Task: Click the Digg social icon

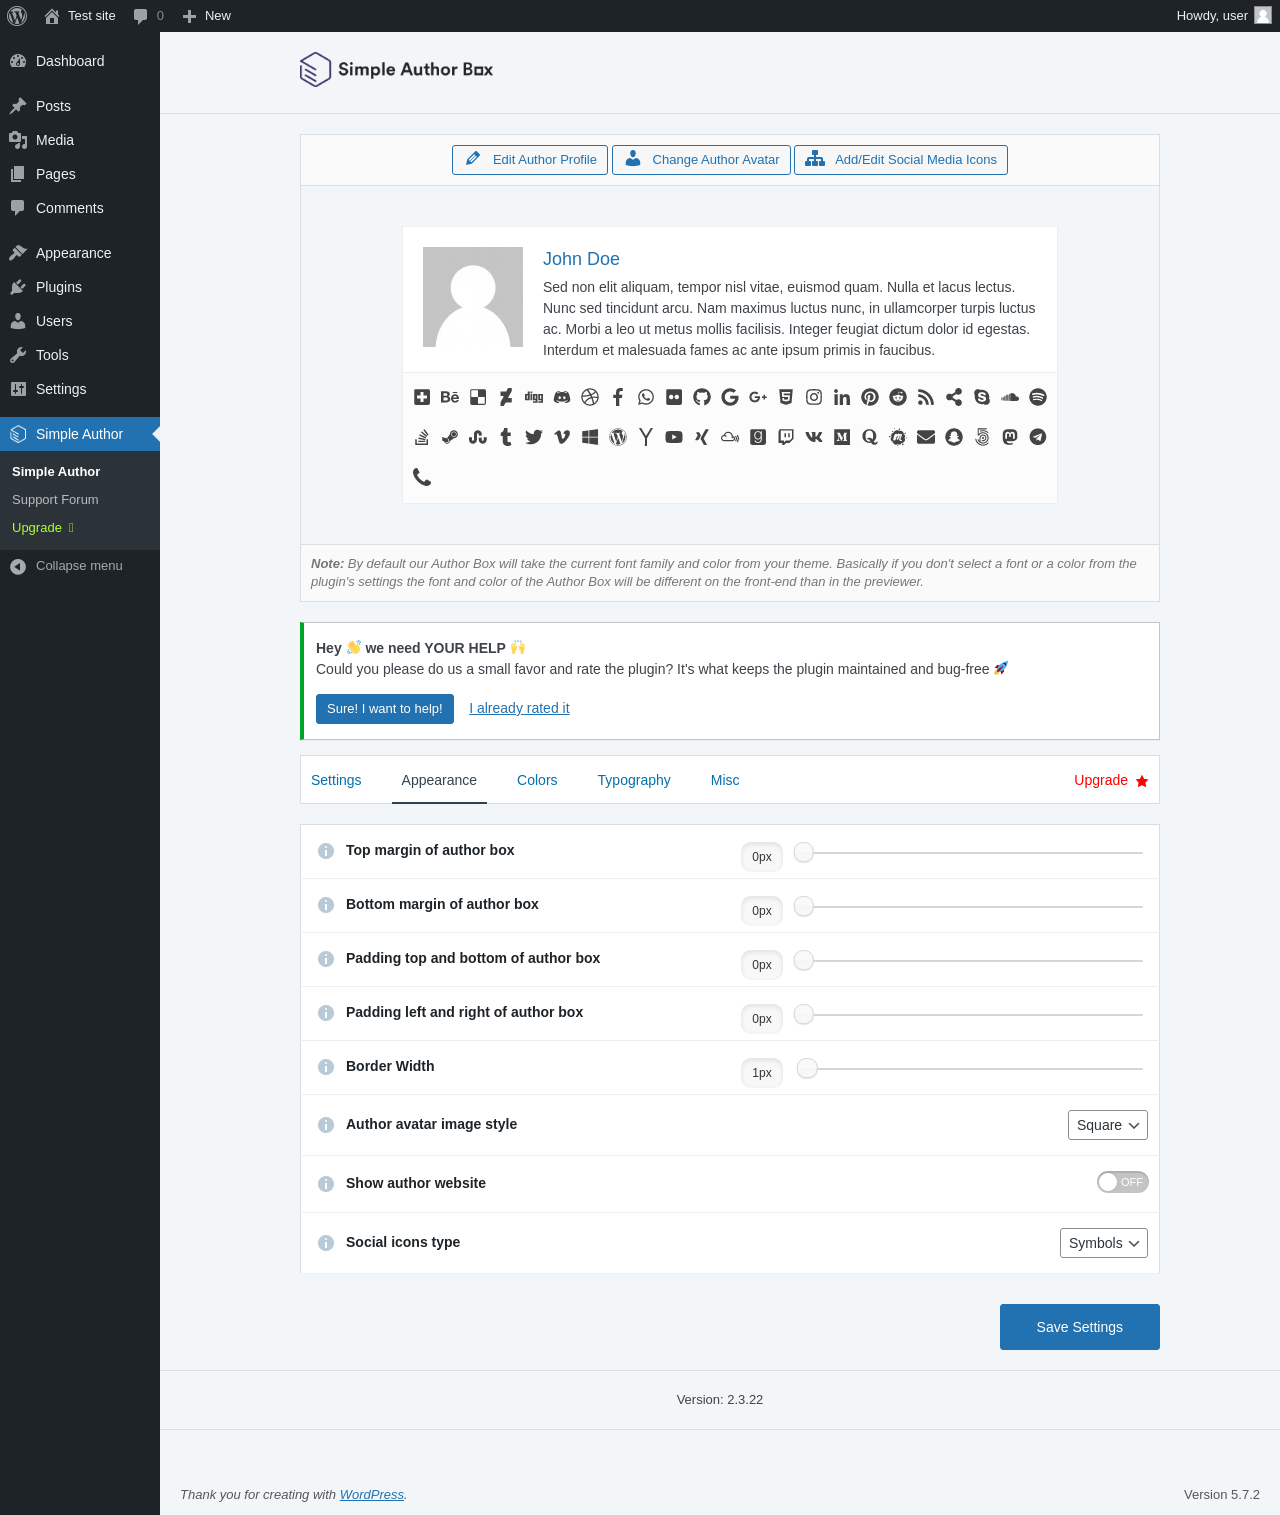Action: 534,397
